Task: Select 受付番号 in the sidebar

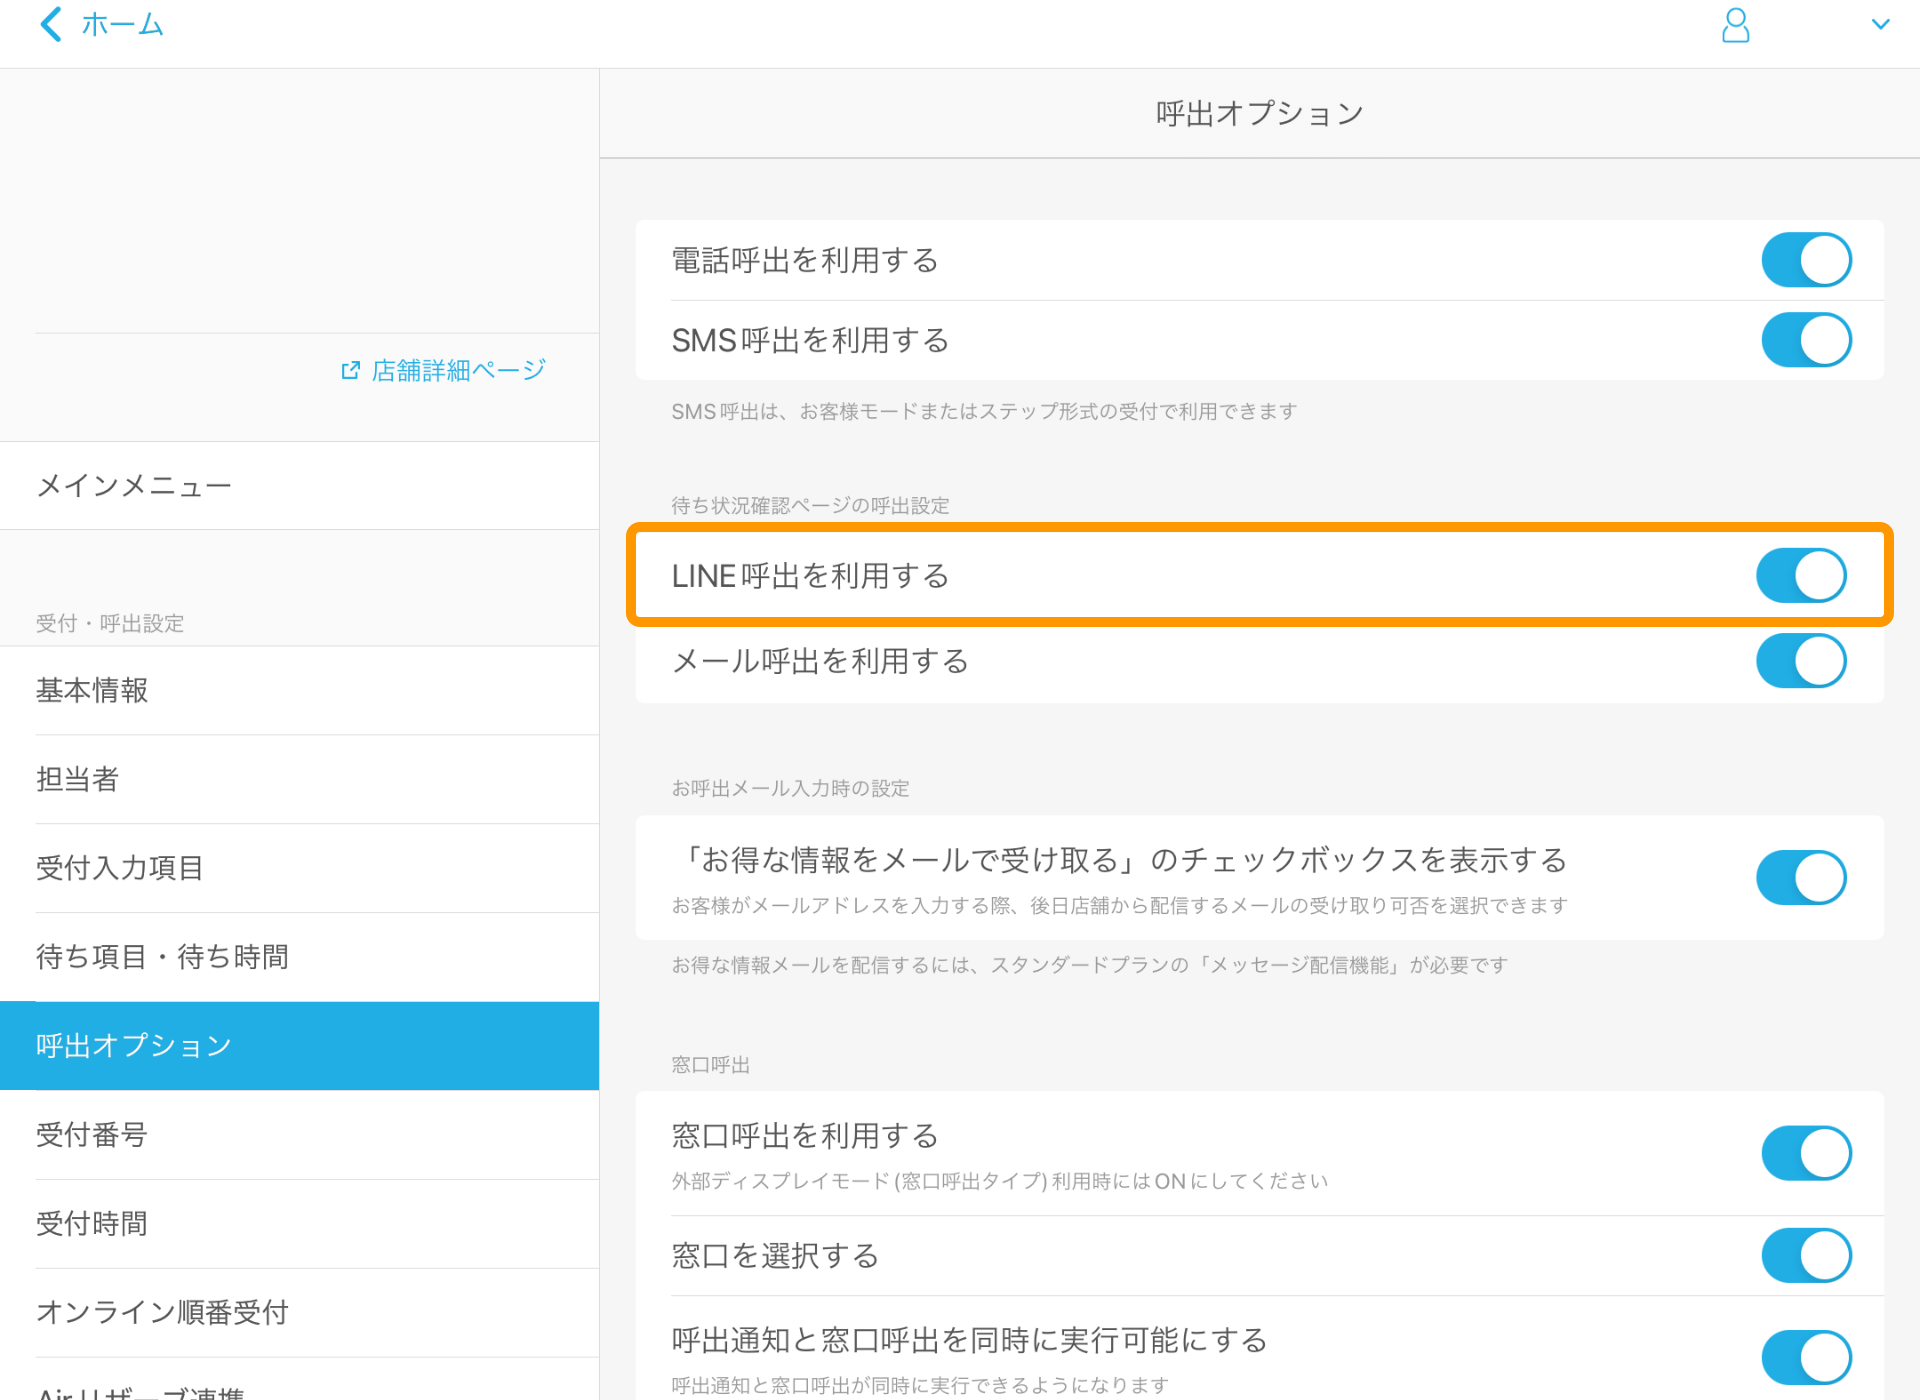Action: pyautogui.click(x=300, y=1135)
